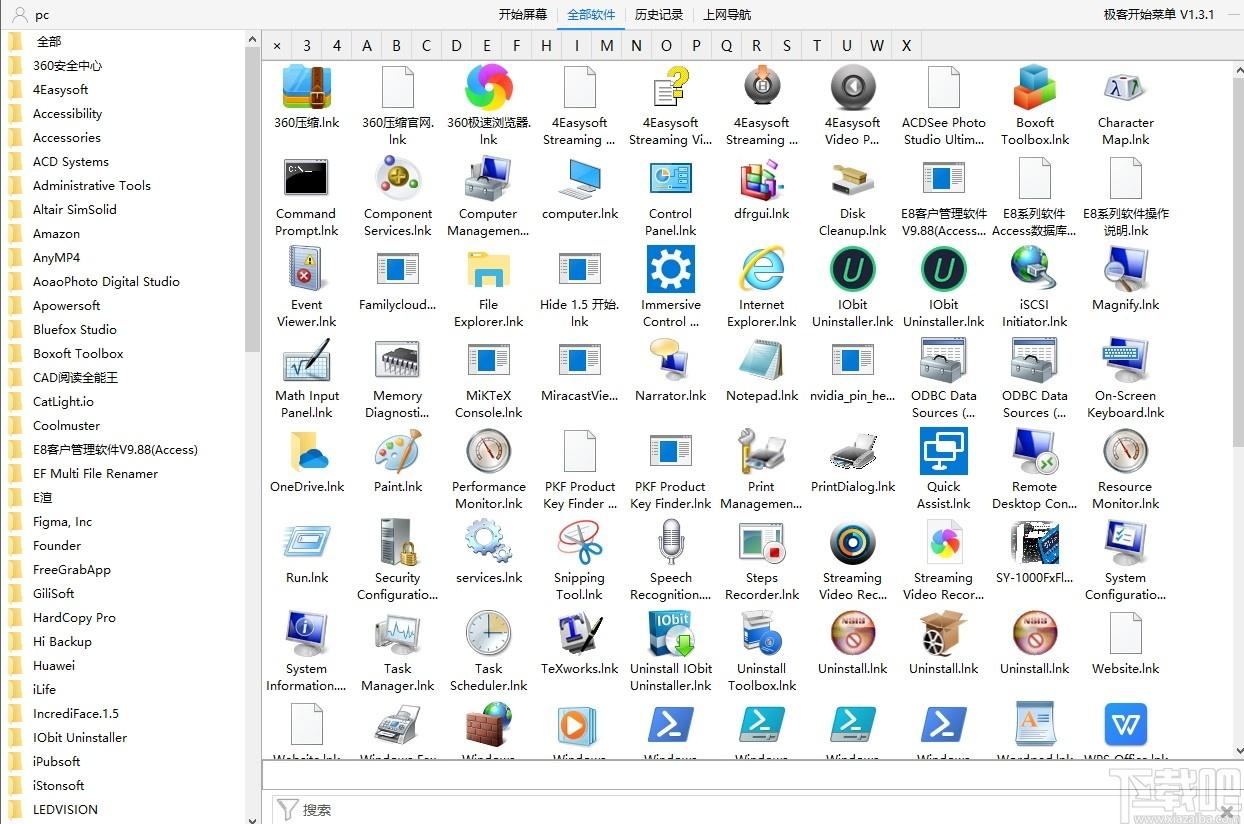Open Internet Explorer shortcut

pyautogui.click(x=761, y=269)
